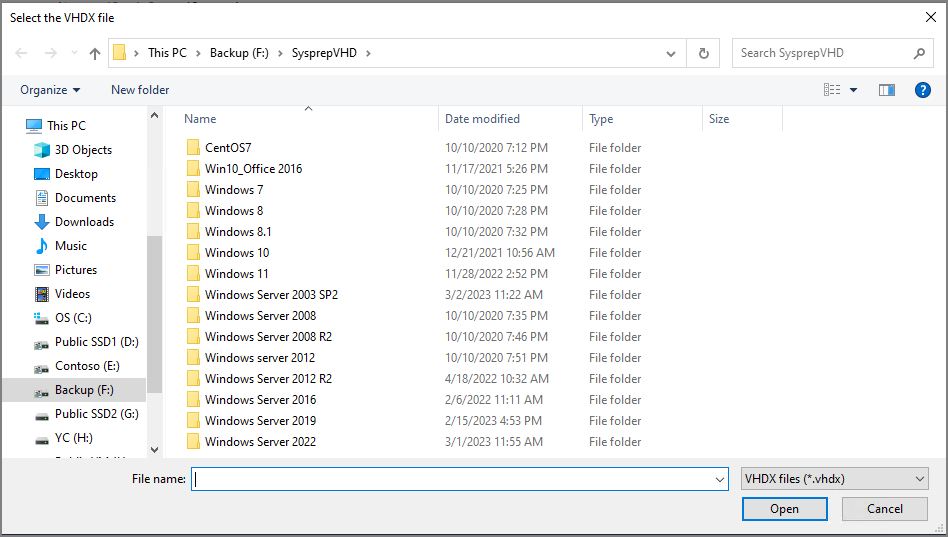Open Desktop in navigation pane
The width and height of the screenshot is (948, 537).
76,174
